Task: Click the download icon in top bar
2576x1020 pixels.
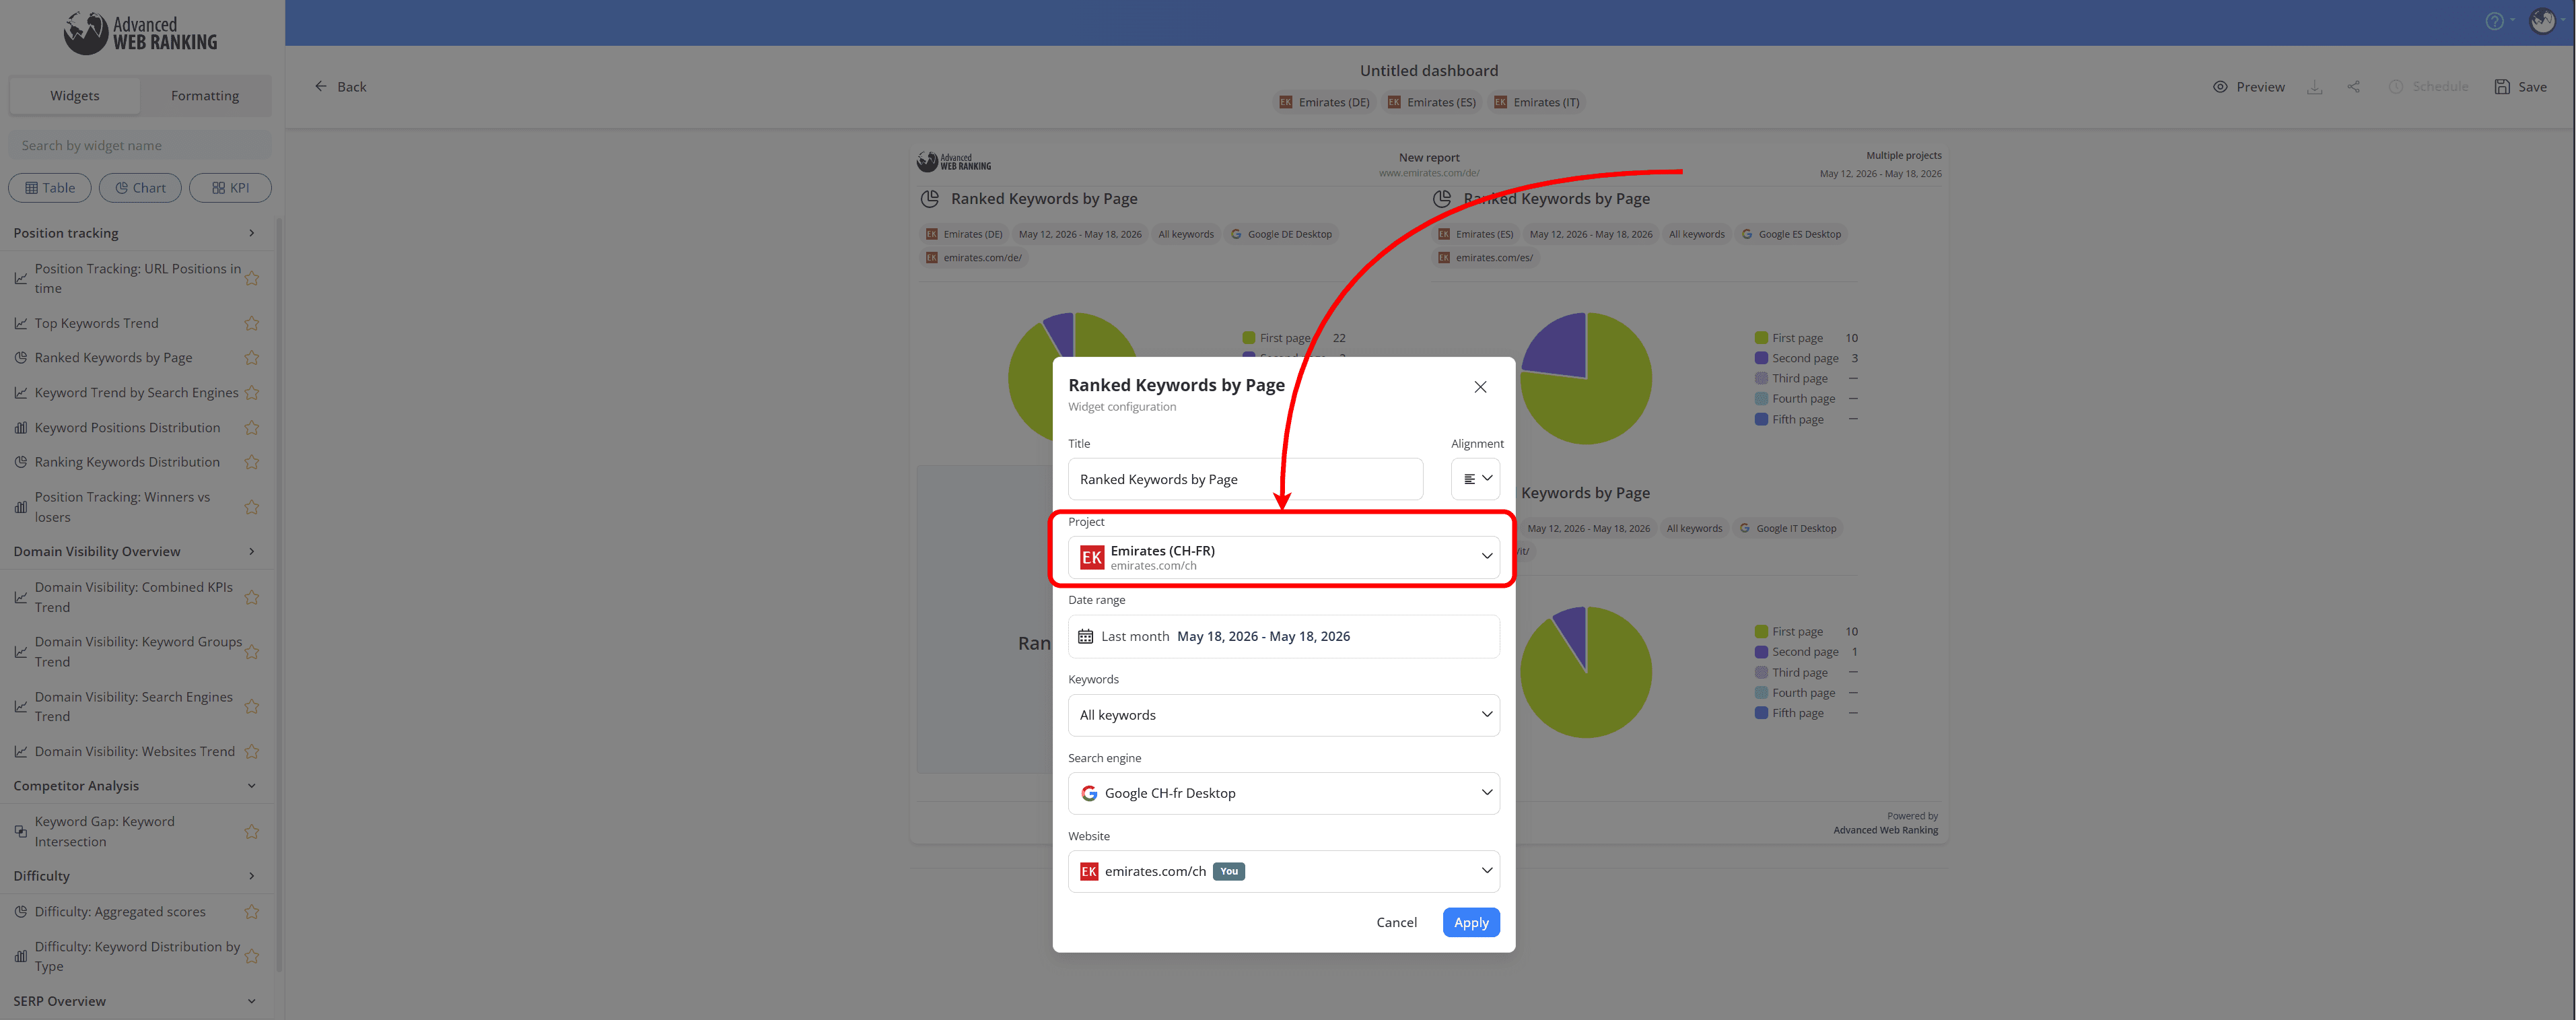Action: [2314, 87]
